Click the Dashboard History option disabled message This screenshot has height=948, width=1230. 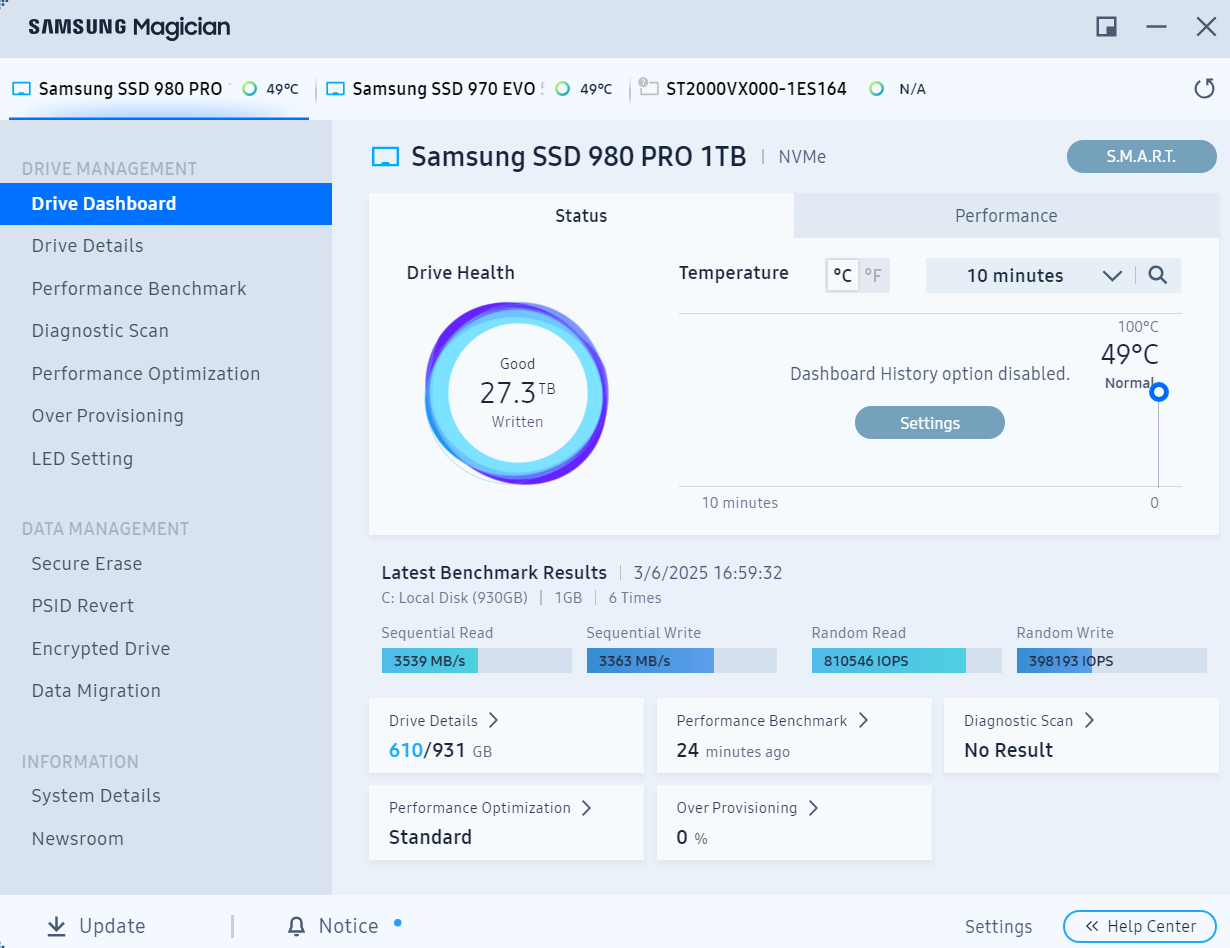(930, 374)
